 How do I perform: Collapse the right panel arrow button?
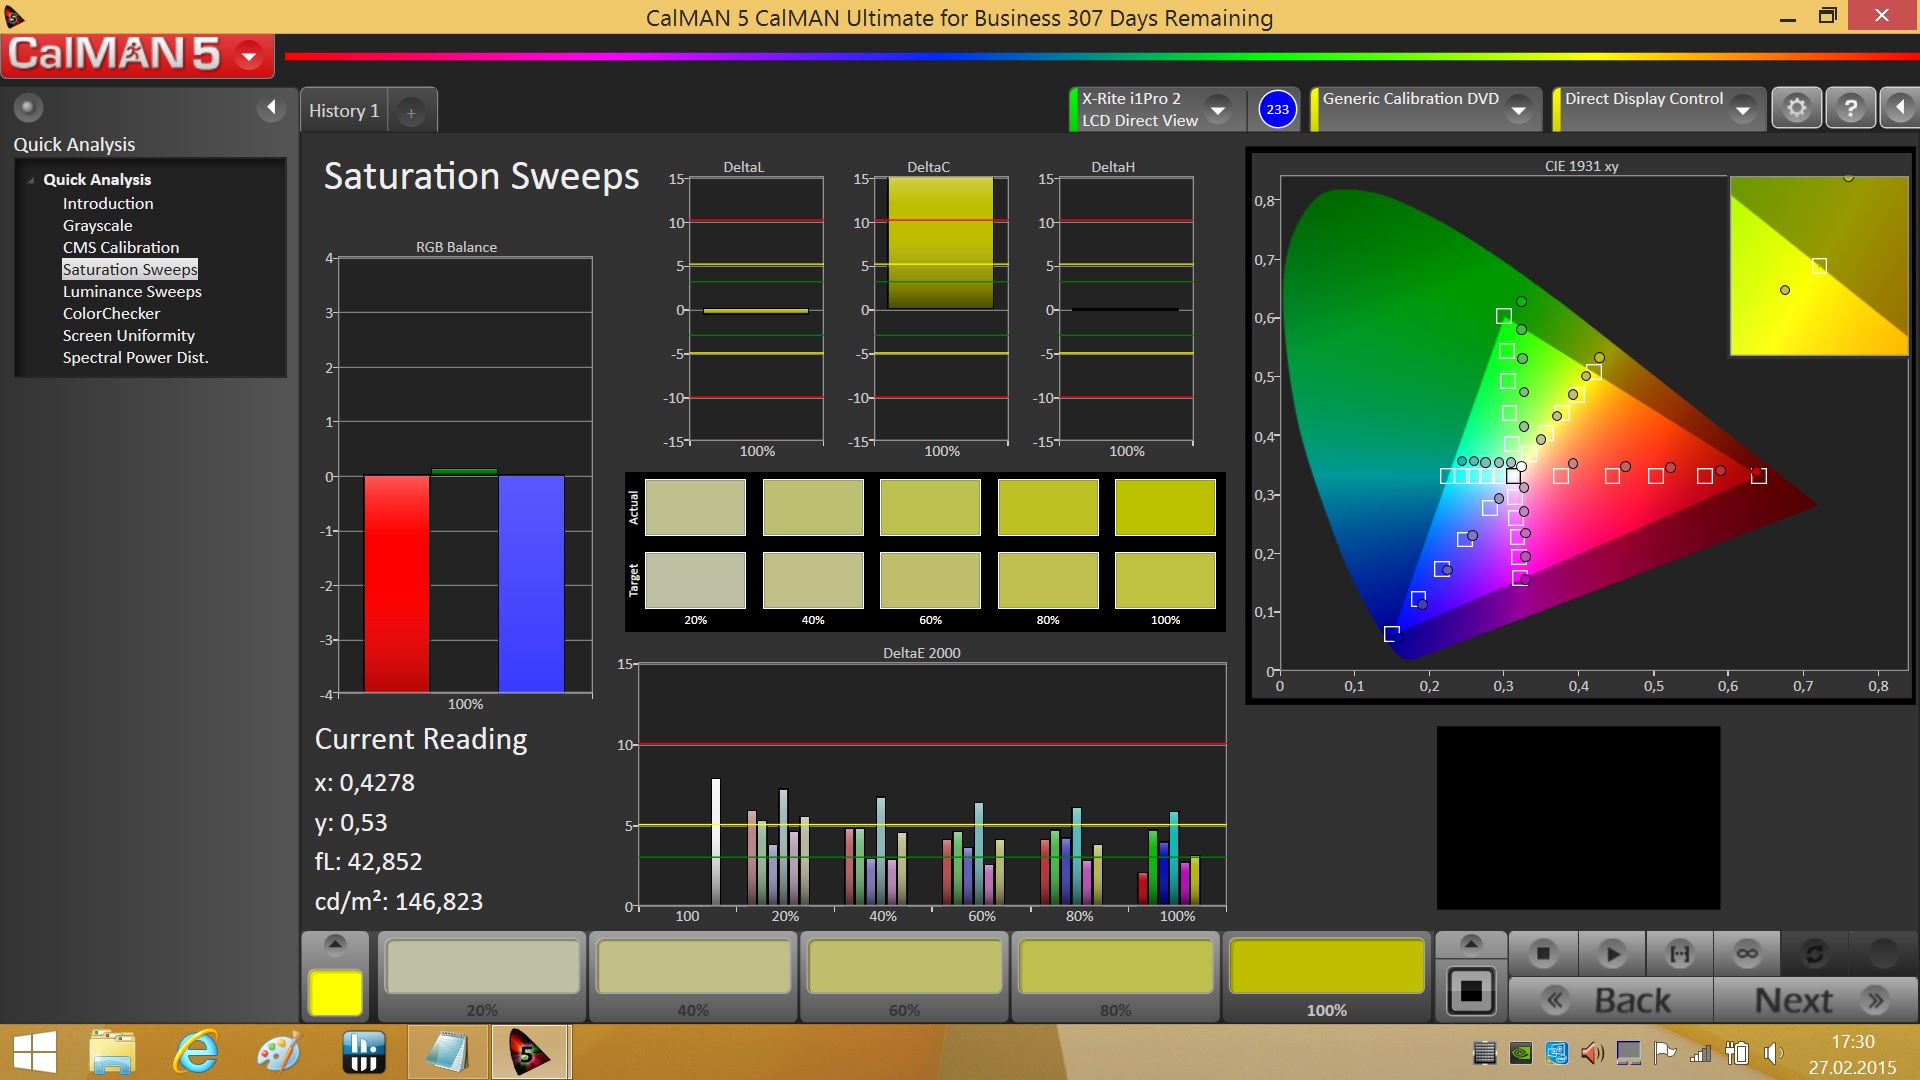pyautogui.click(x=1900, y=108)
